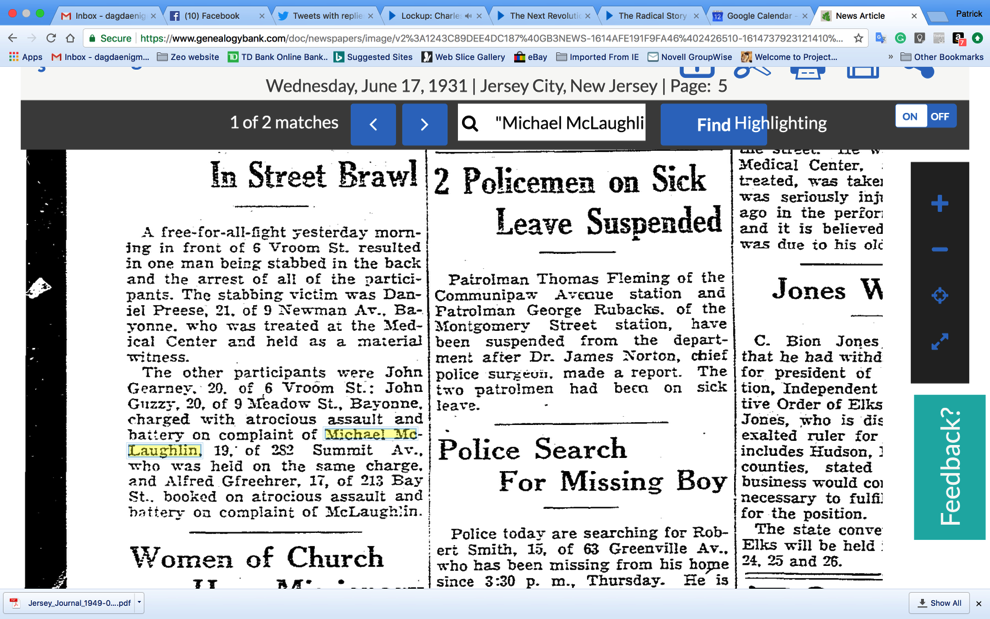
Task: Recenter the newspaper image view
Action: (x=939, y=296)
